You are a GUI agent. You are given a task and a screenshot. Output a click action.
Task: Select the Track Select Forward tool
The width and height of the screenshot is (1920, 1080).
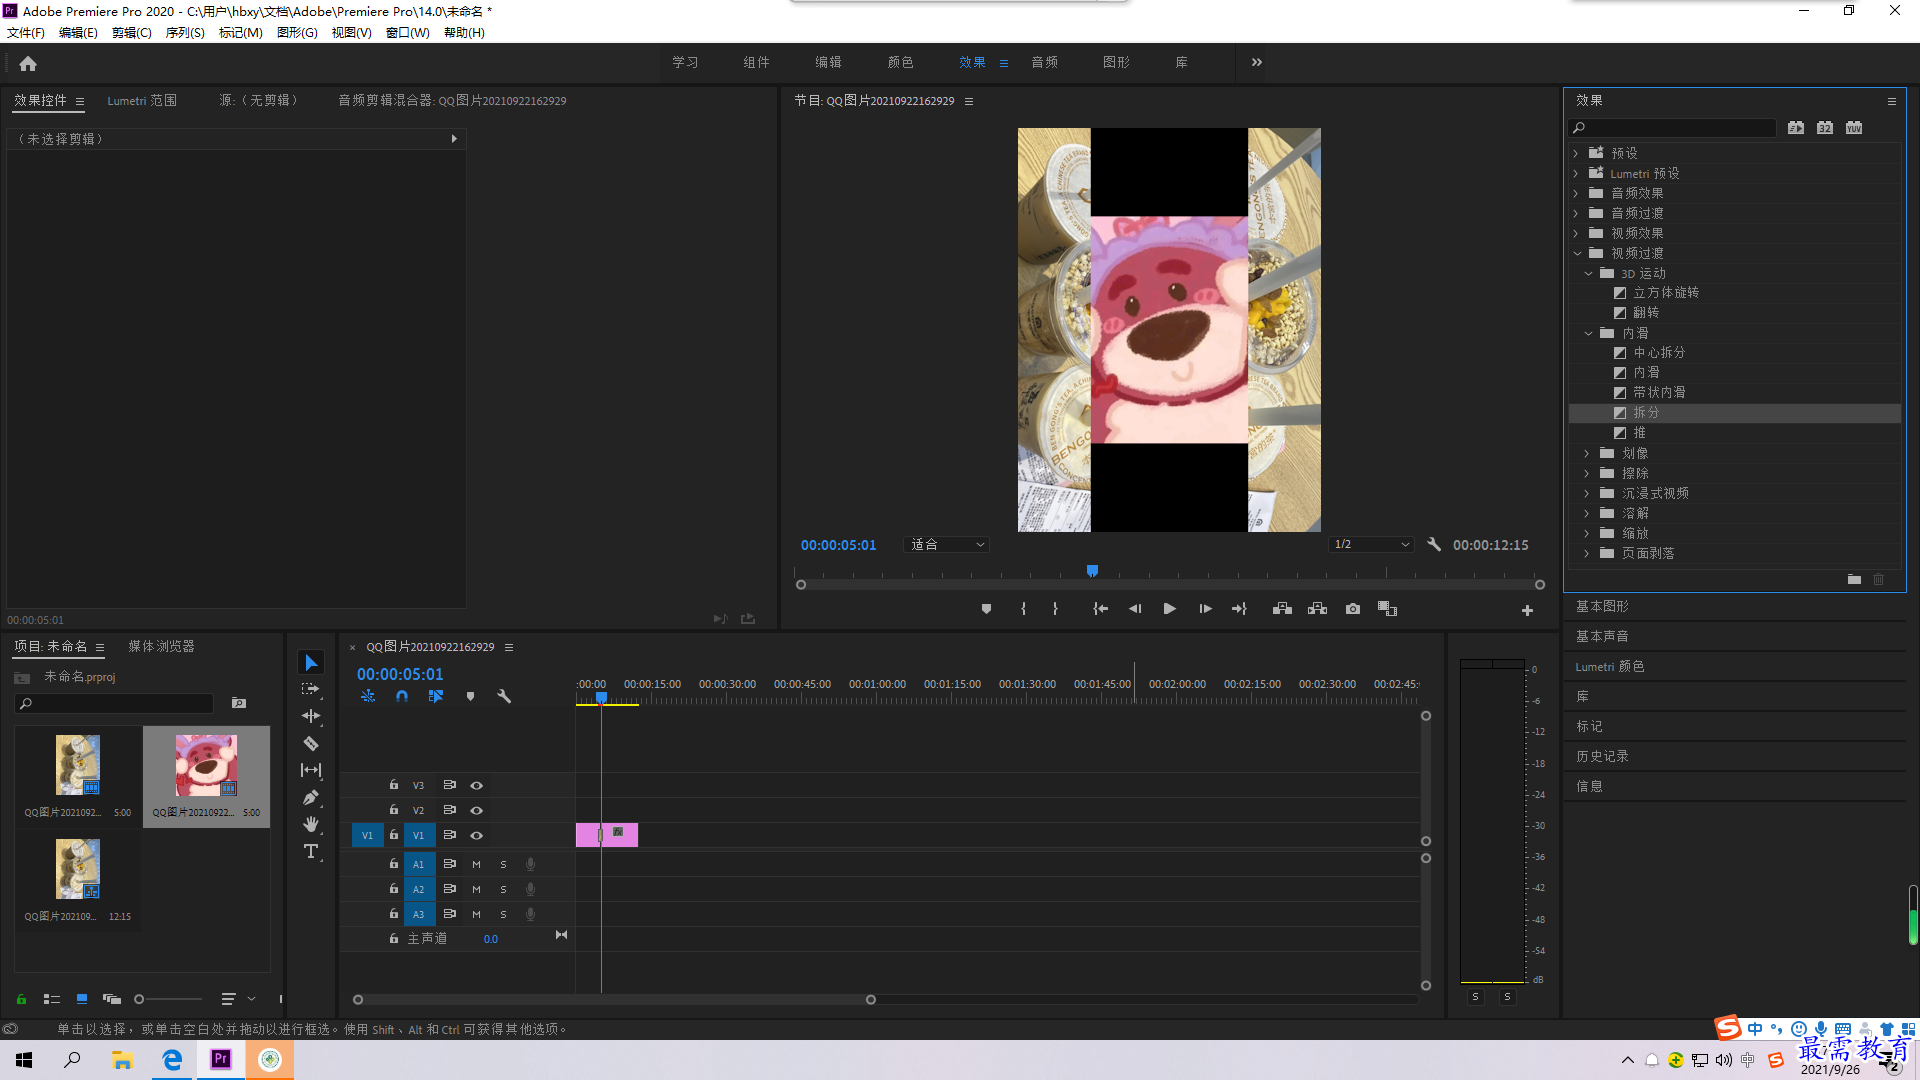coord(311,689)
